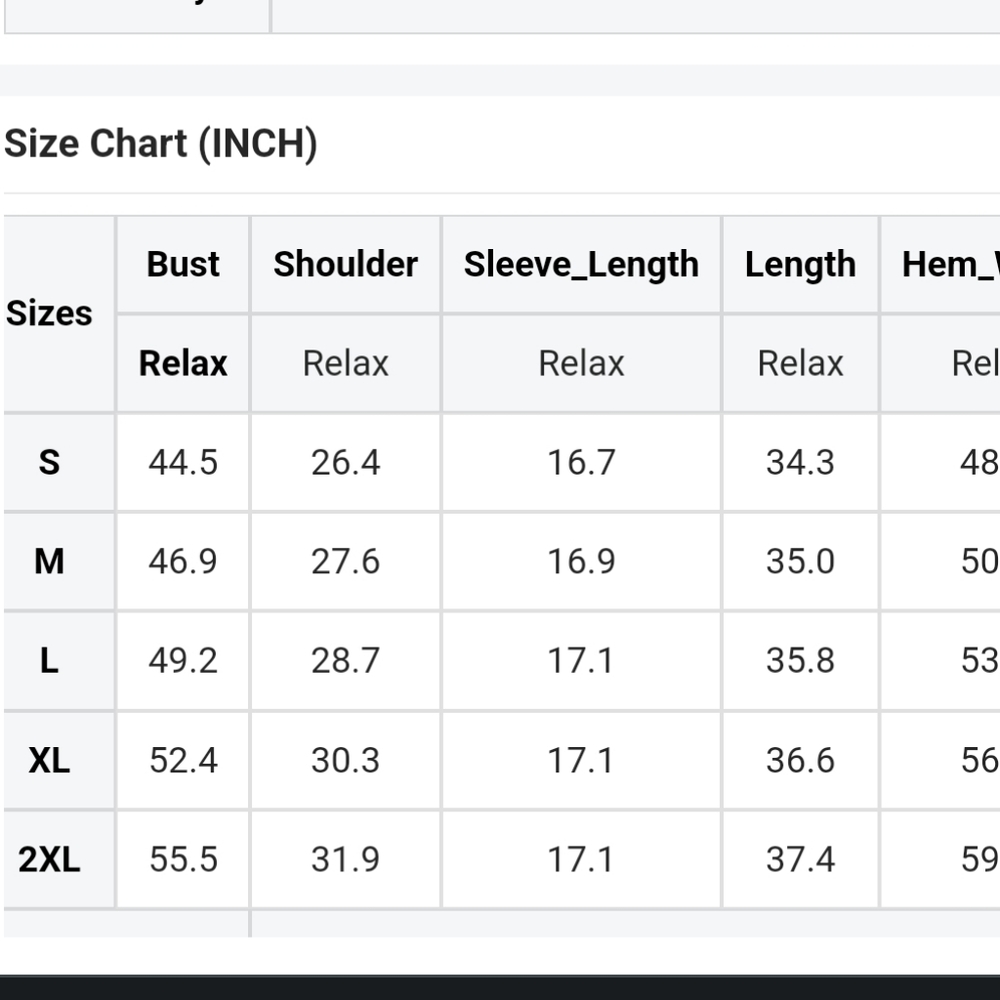
Task: Select the Length column header
Action: 800,264
